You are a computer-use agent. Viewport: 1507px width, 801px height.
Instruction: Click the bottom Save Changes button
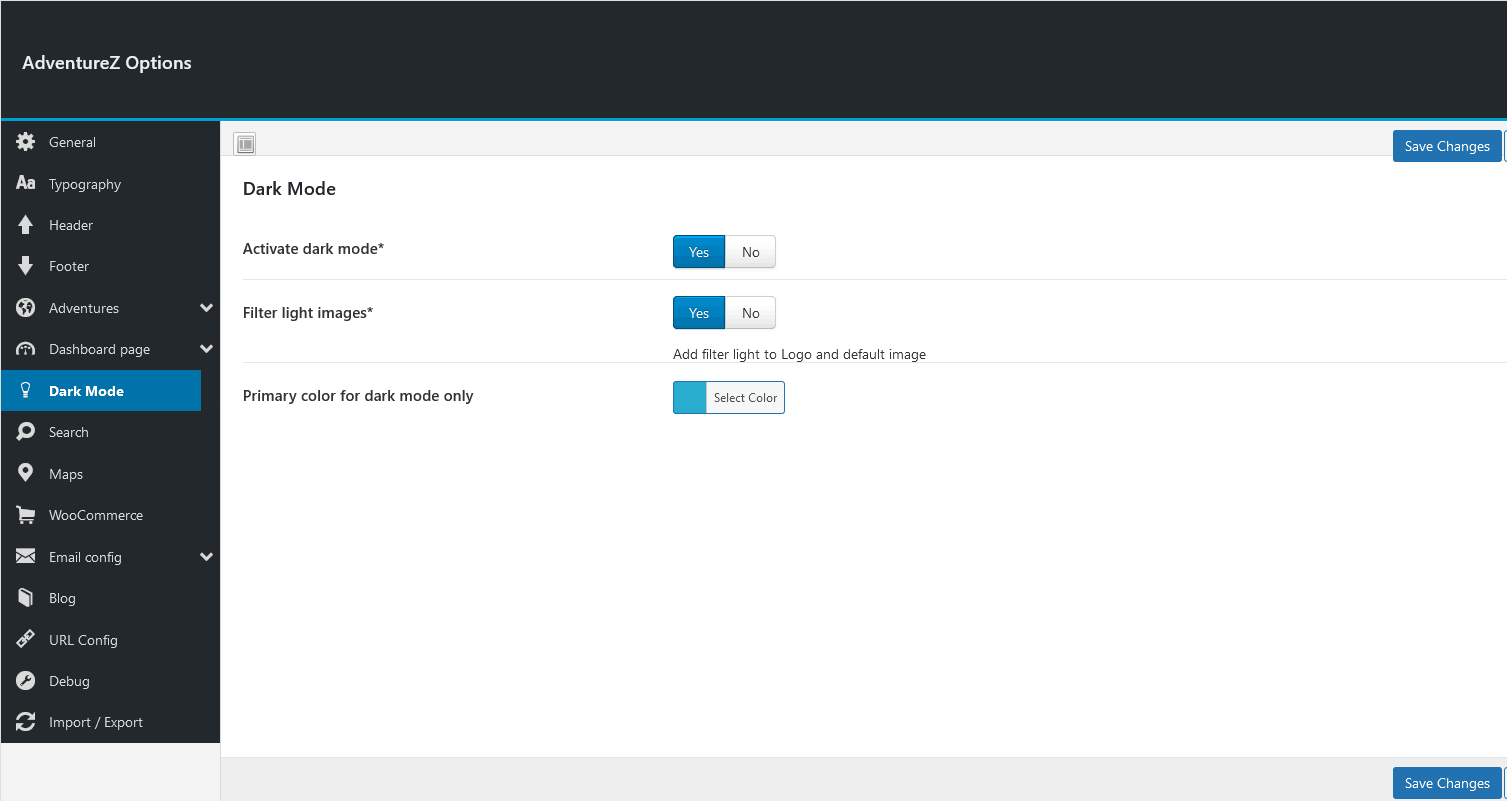pos(1447,783)
